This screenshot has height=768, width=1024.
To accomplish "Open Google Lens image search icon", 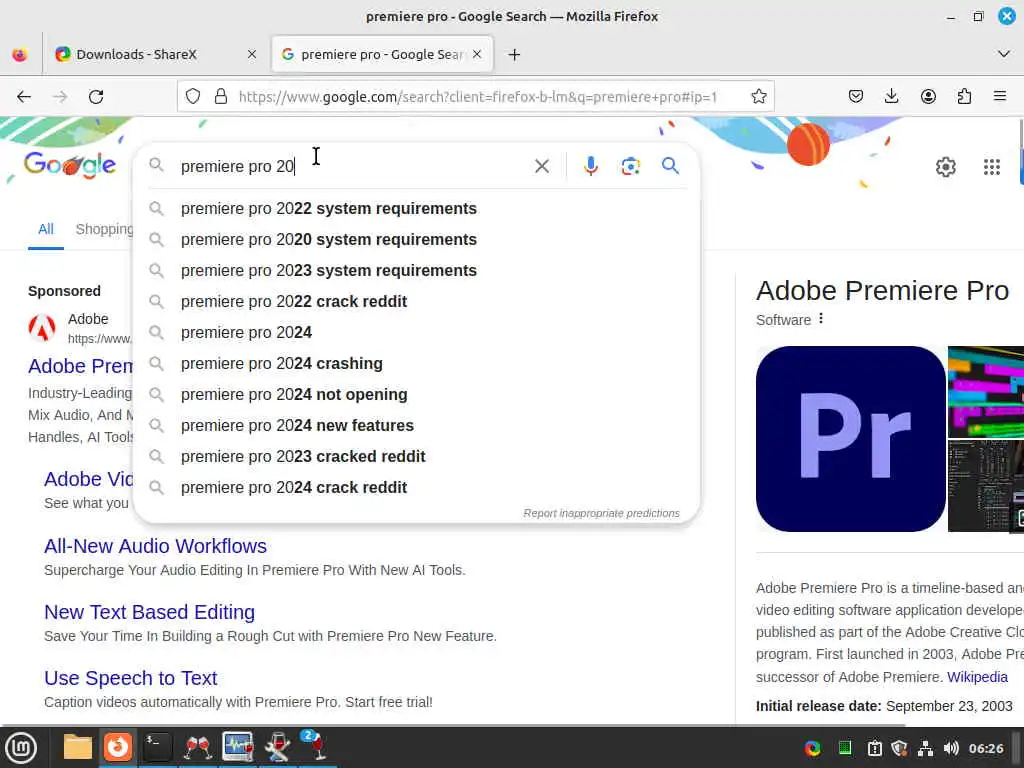I will click(x=630, y=166).
